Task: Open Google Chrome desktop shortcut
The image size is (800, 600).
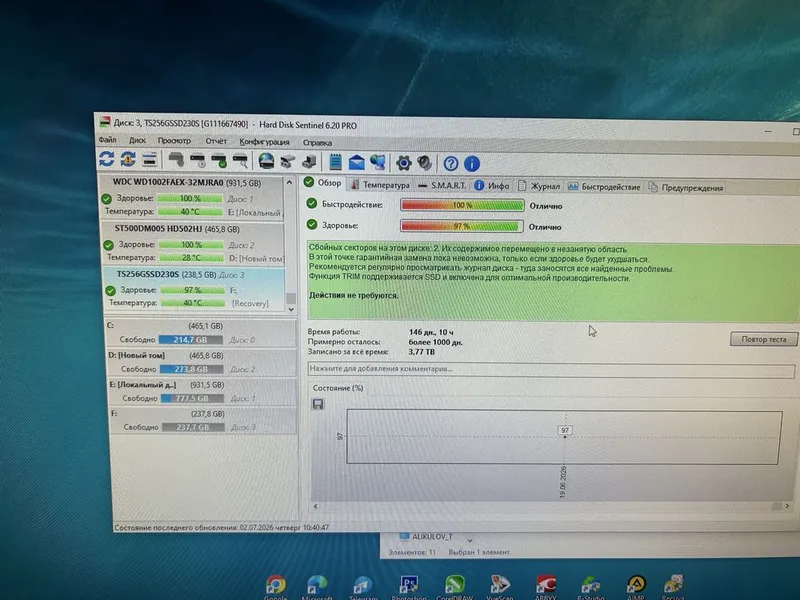Action: point(276,585)
